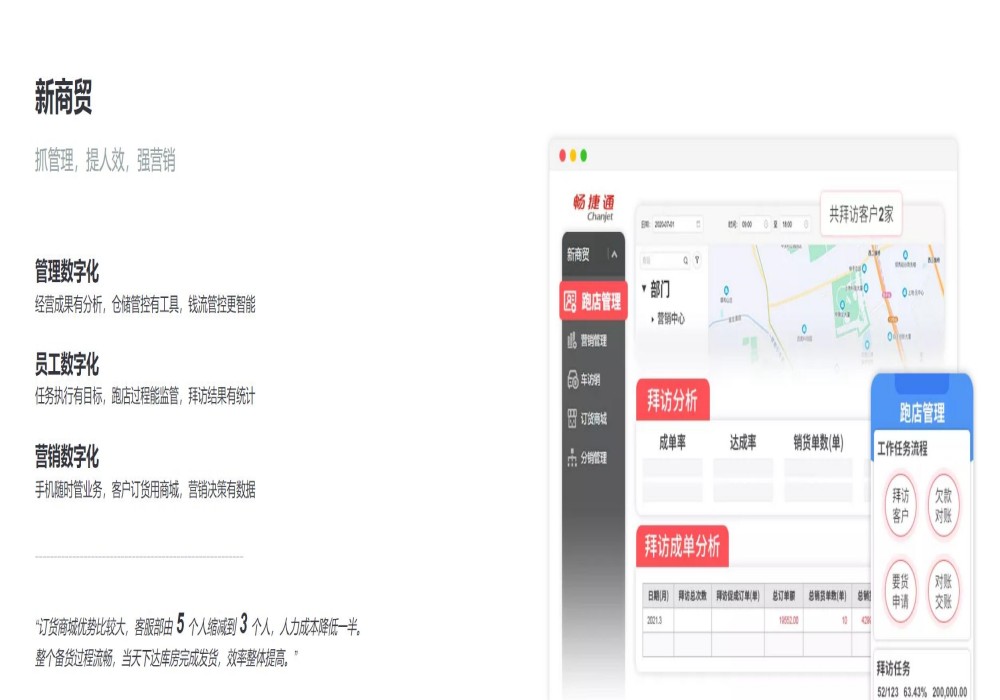Select the 拜访成单分析 tab

click(x=682, y=547)
